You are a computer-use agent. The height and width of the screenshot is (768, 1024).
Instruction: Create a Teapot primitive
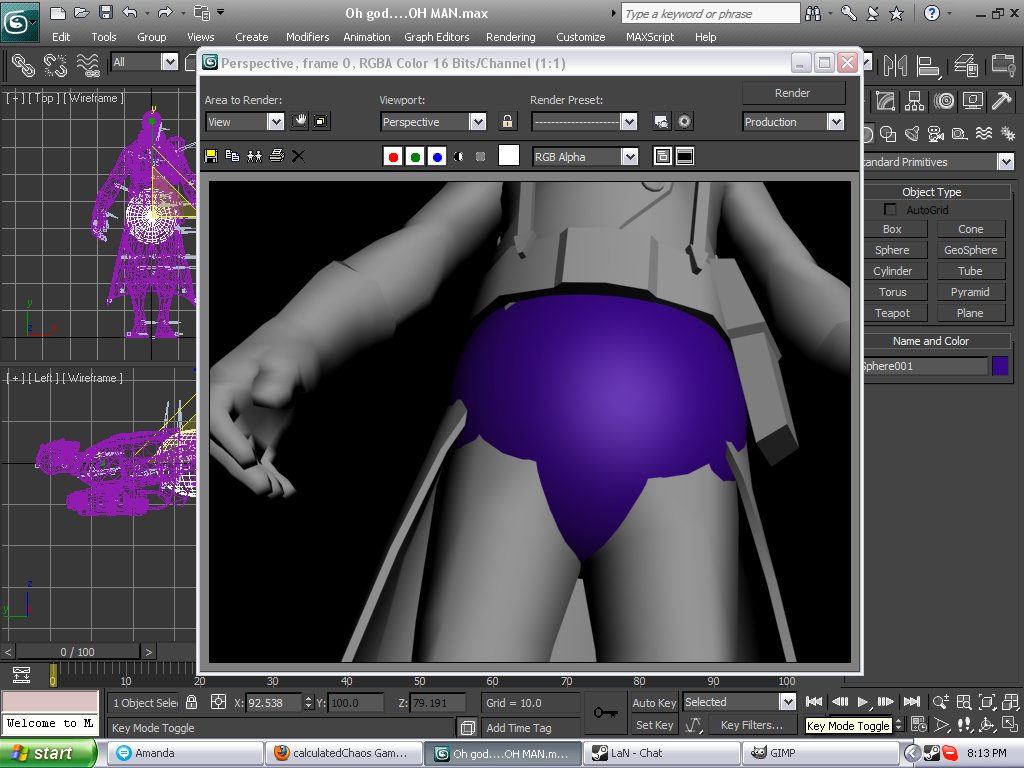892,313
